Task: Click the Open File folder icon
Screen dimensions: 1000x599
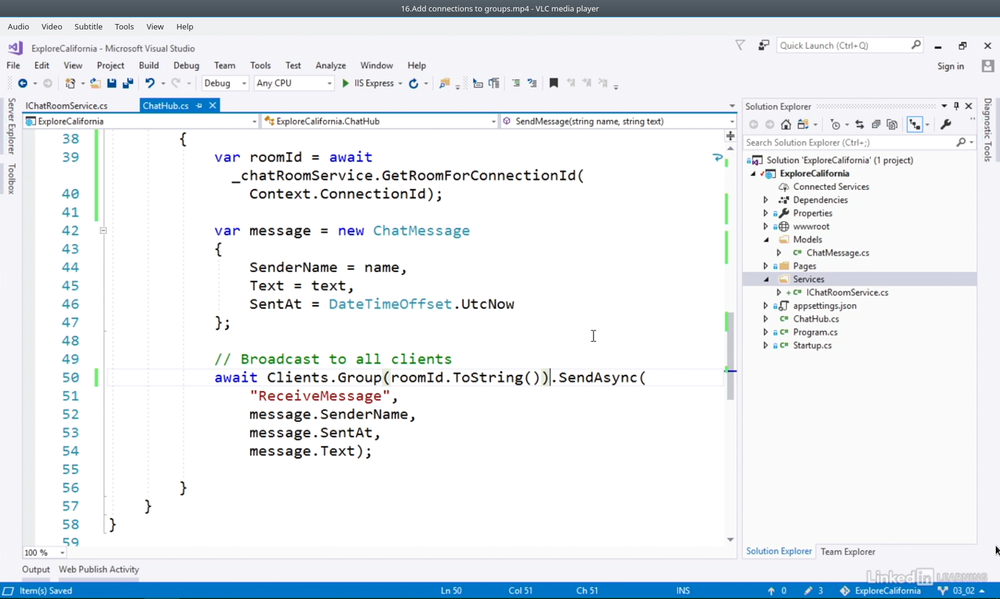Action: (95, 84)
